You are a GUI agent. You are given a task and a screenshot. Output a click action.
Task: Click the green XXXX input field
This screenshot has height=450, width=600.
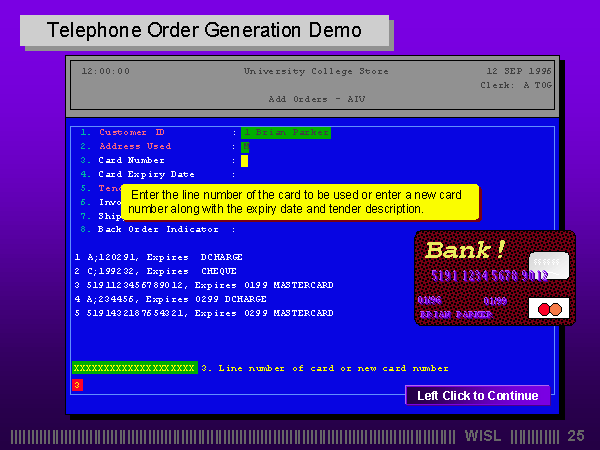[x=134, y=368]
